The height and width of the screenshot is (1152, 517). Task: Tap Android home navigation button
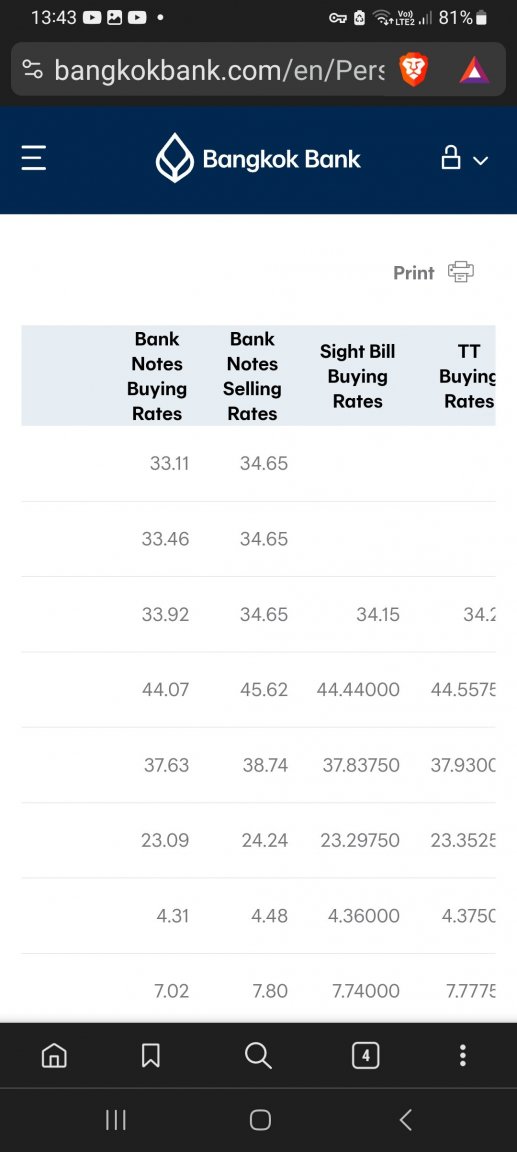(x=260, y=1120)
